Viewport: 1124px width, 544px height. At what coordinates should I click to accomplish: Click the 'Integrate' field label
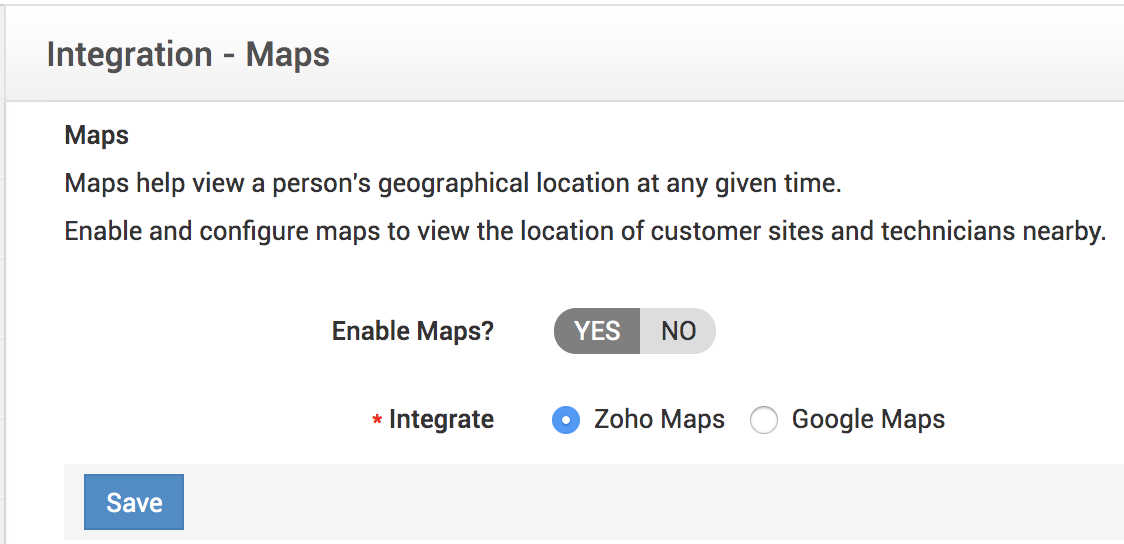click(x=441, y=419)
